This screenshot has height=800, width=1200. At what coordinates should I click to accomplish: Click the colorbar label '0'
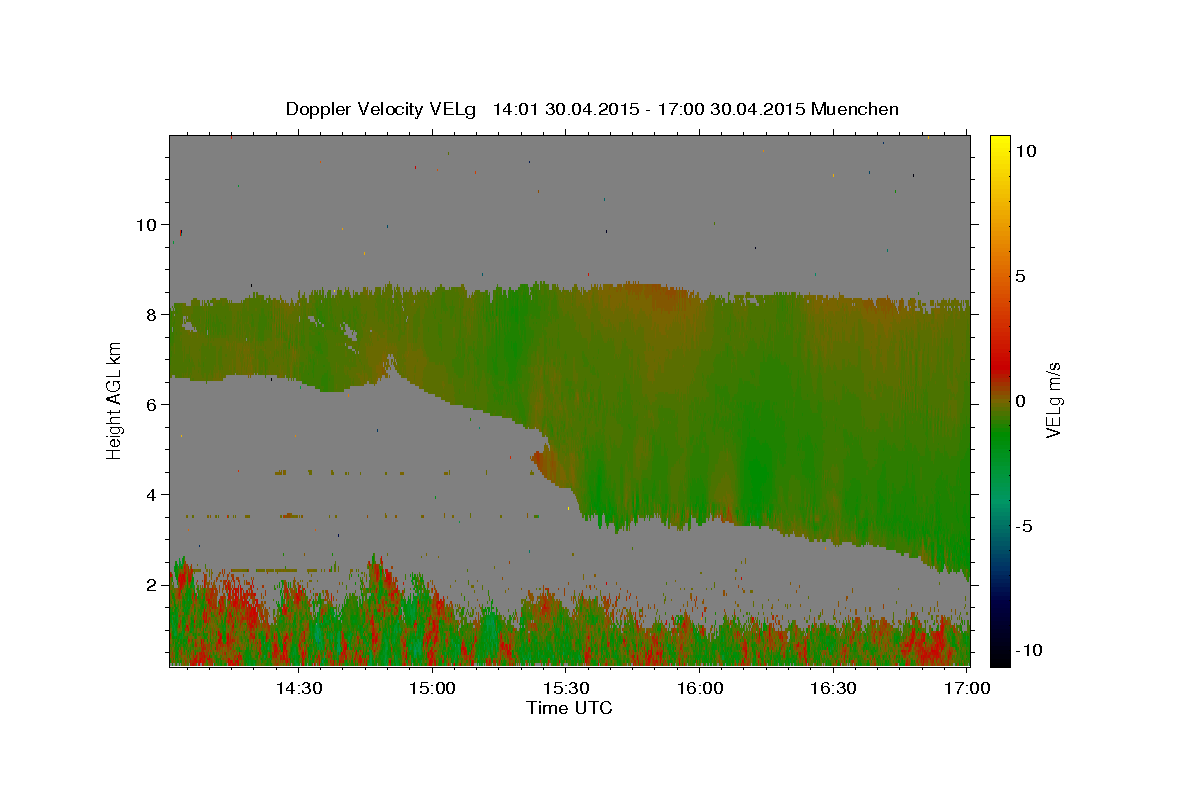1020,401
